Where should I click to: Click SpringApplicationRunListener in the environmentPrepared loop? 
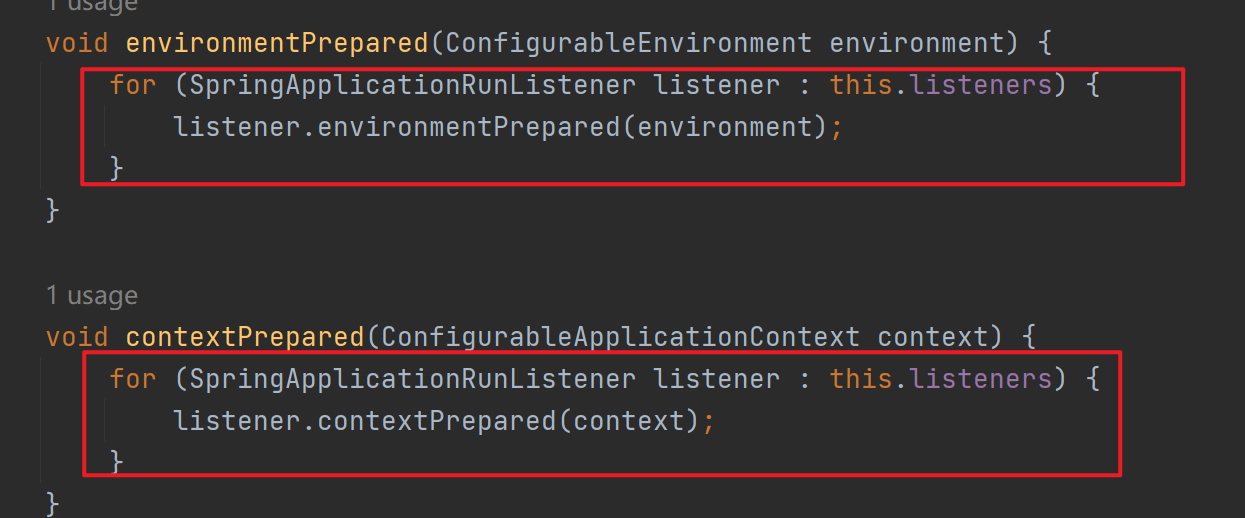(x=412, y=85)
